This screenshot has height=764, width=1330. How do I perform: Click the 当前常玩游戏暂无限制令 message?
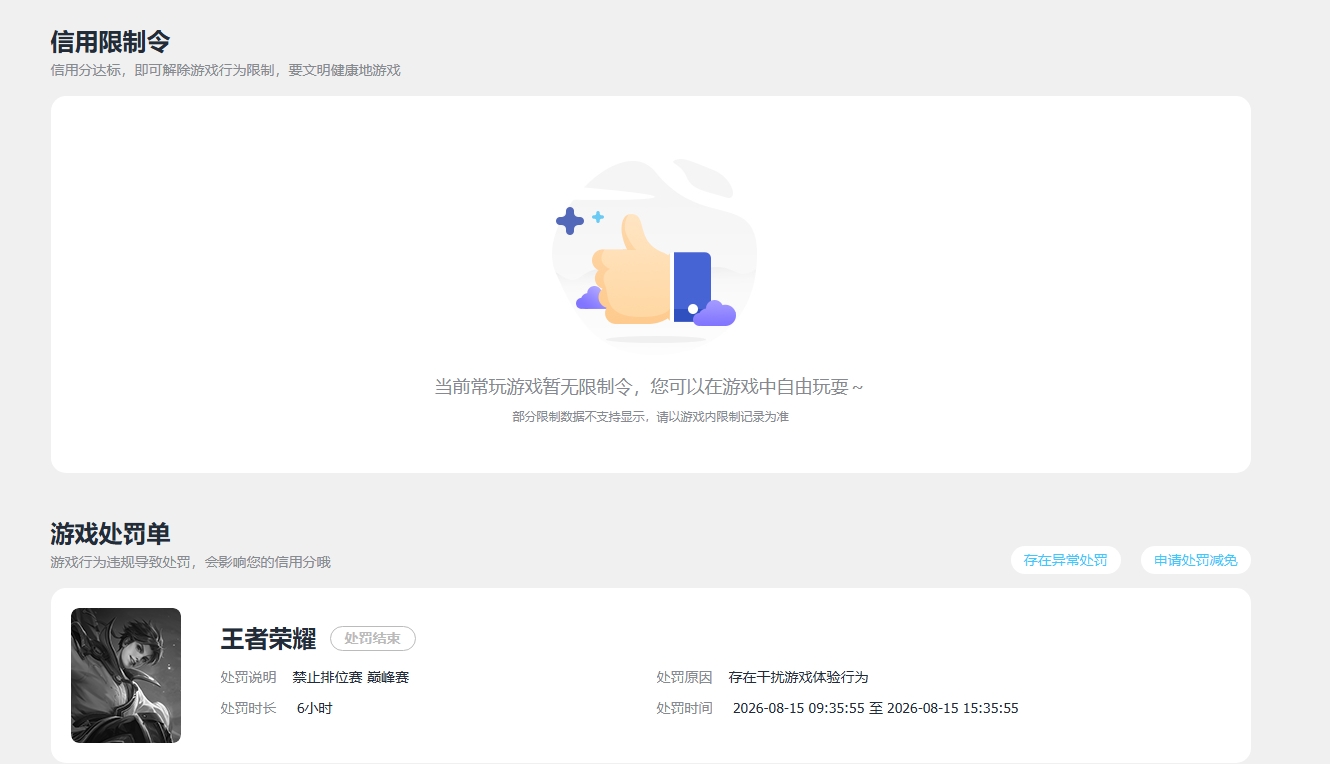(649, 386)
